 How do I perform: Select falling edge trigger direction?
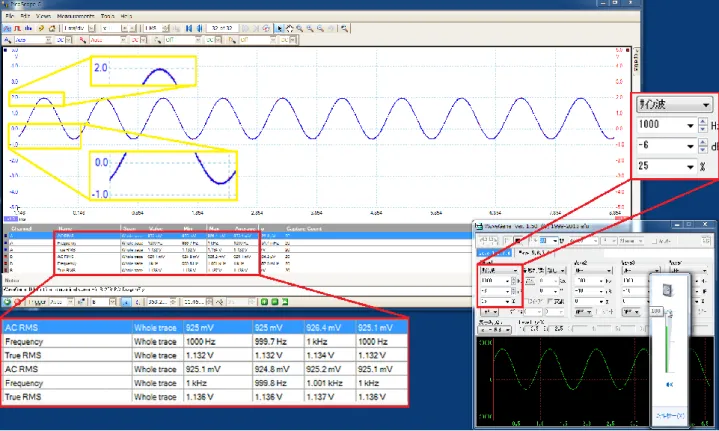(138, 302)
